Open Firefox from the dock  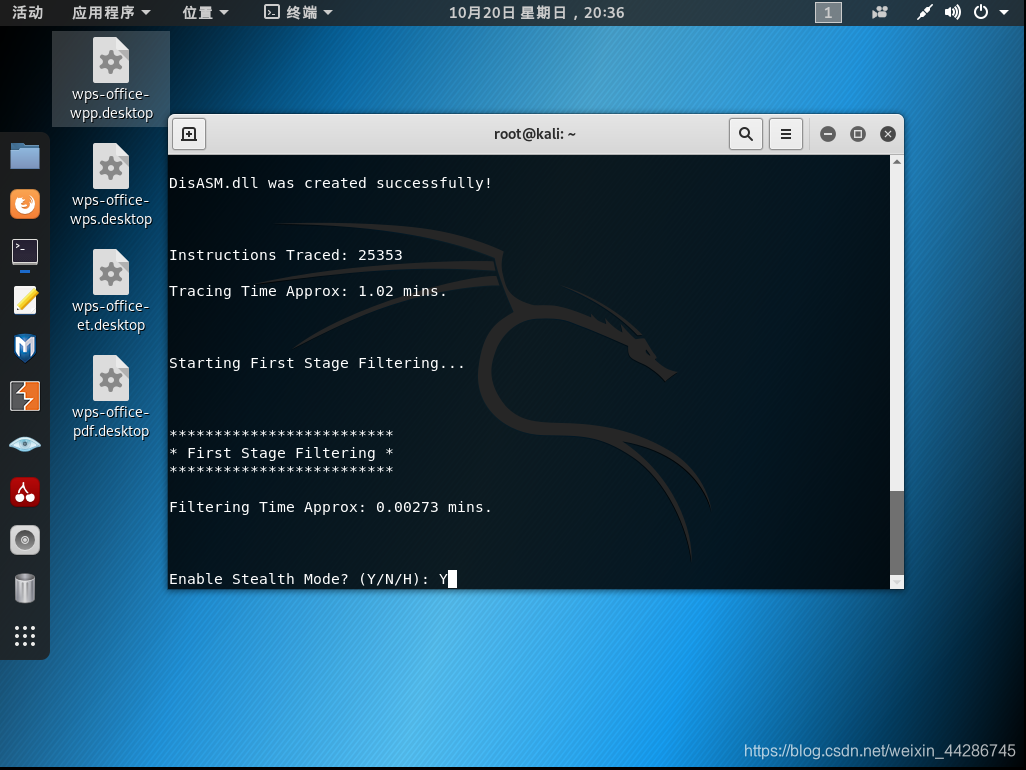click(x=24, y=203)
